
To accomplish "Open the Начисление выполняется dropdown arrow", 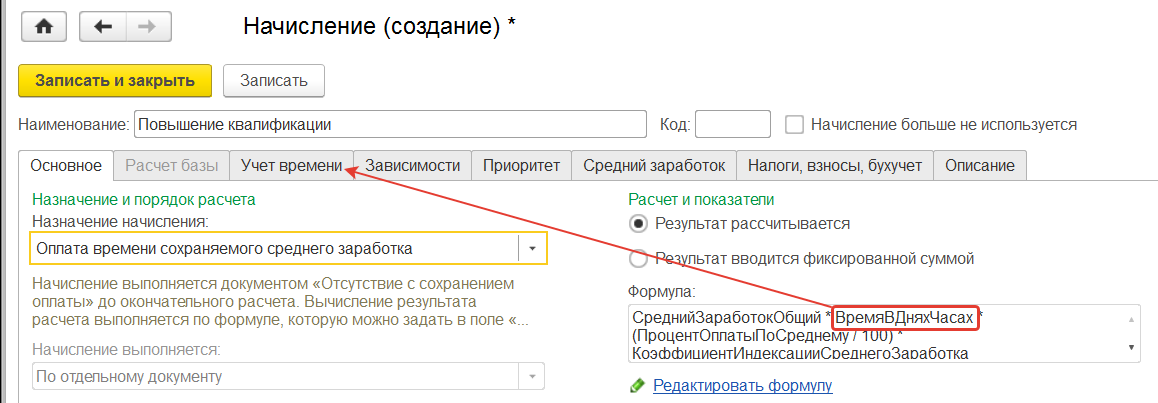I will (x=532, y=376).
